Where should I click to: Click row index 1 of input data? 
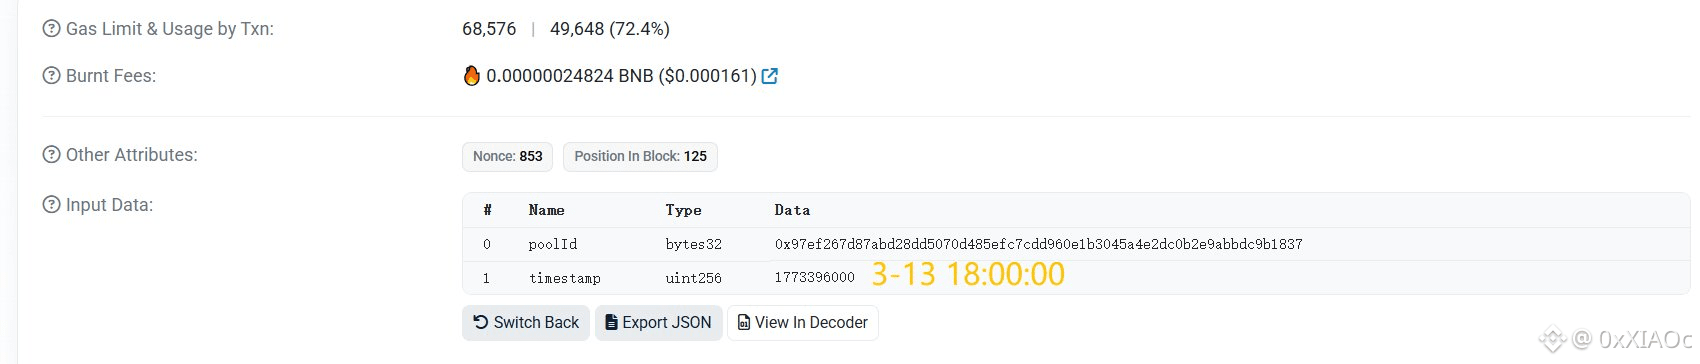(487, 278)
